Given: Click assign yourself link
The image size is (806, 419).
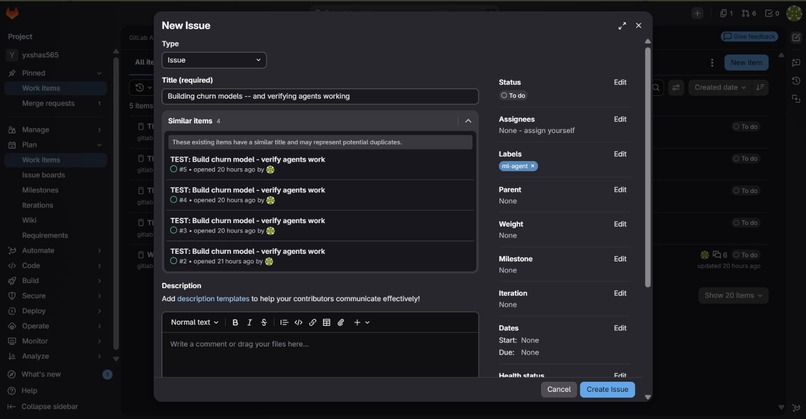Looking at the screenshot, I should pyautogui.click(x=549, y=131).
